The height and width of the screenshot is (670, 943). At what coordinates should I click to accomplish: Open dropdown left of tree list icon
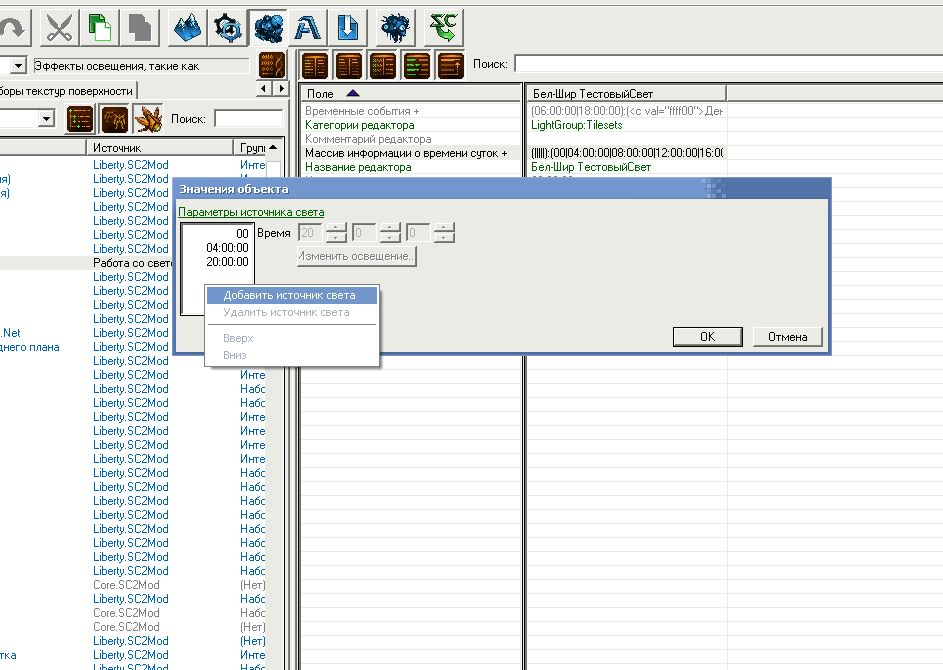click(46, 118)
